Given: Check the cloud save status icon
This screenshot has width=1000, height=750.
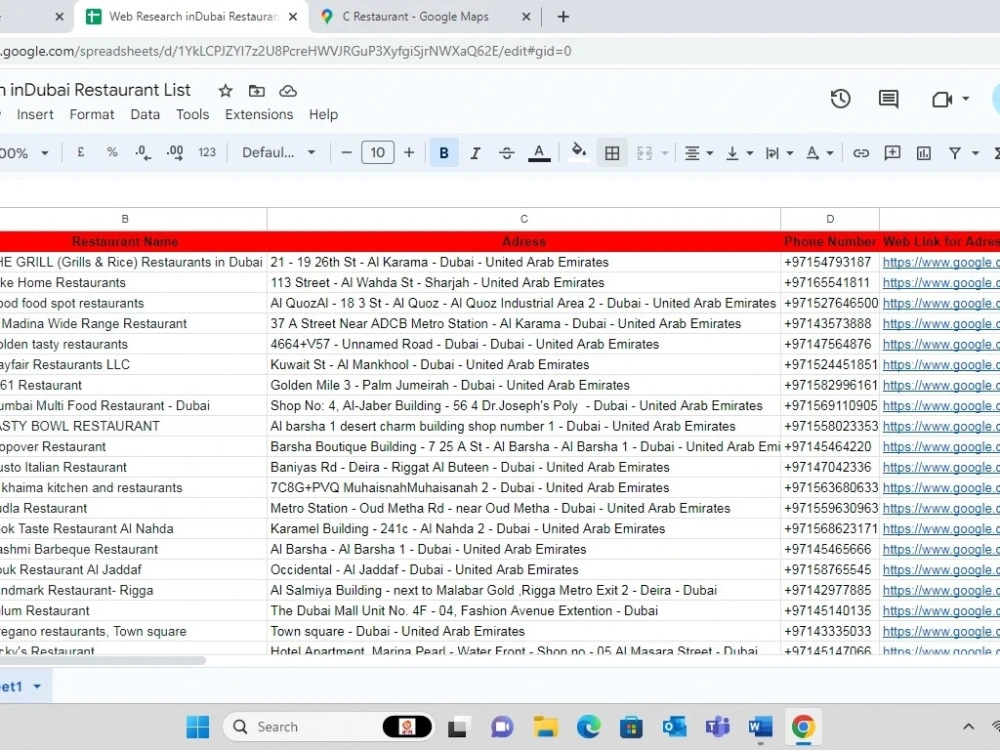Looking at the screenshot, I should pyautogui.click(x=288, y=91).
